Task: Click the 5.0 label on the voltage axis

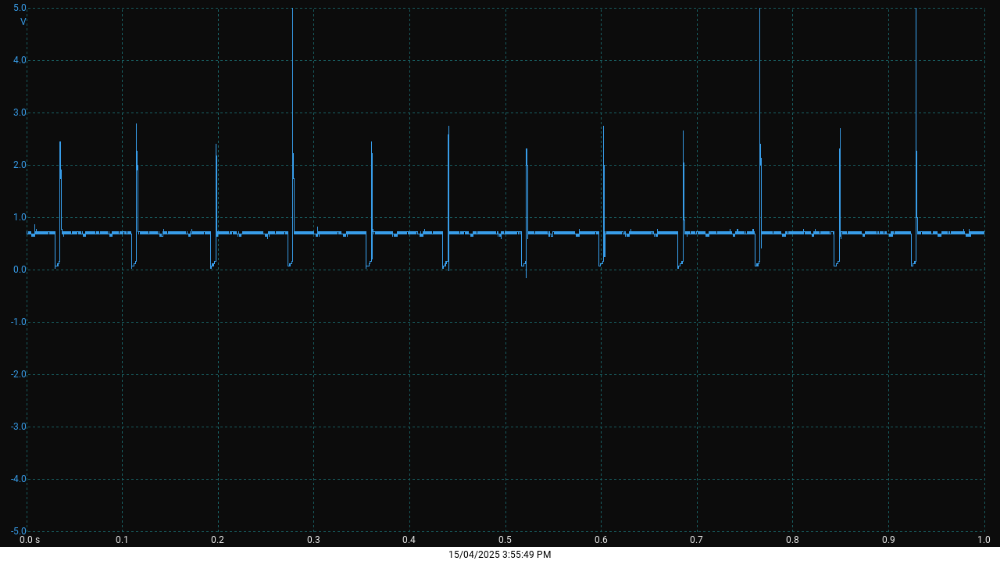Action: (x=20, y=8)
